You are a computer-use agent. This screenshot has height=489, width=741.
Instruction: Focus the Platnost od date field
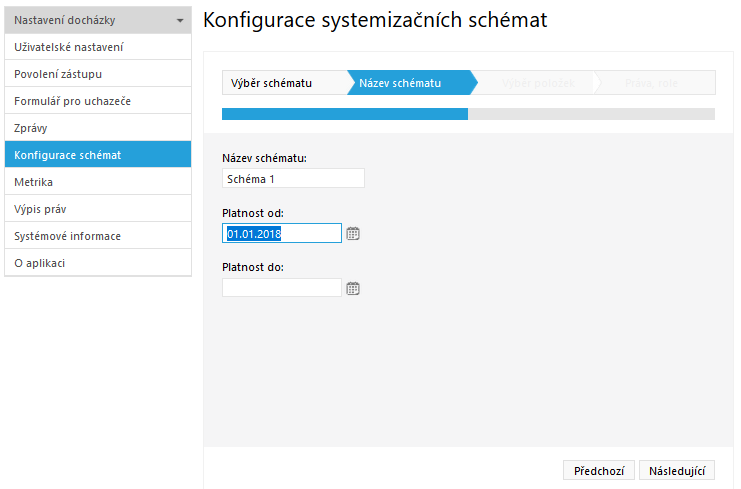(282, 233)
